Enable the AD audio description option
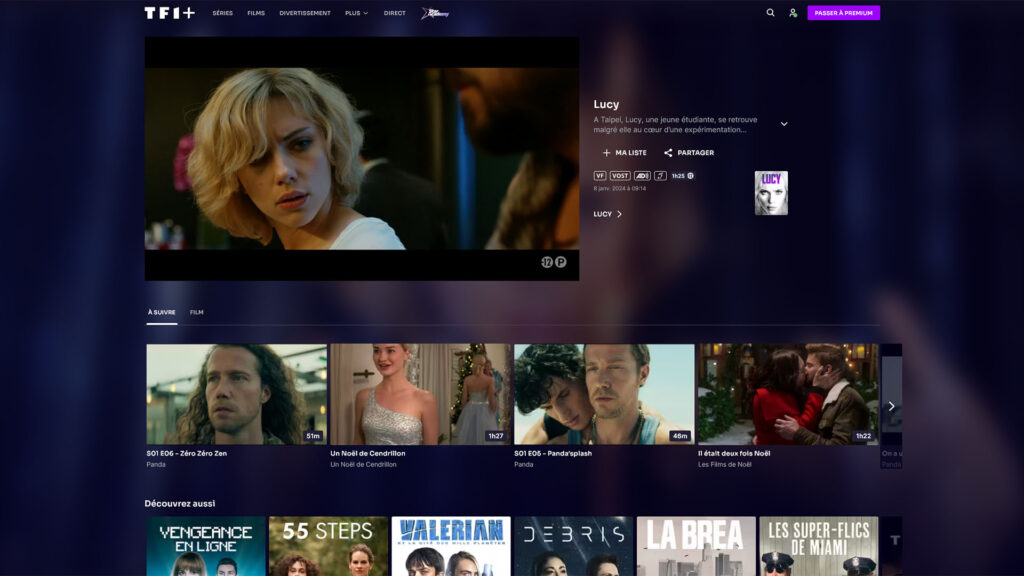The image size is (1024, 576). tap(641, 176)
